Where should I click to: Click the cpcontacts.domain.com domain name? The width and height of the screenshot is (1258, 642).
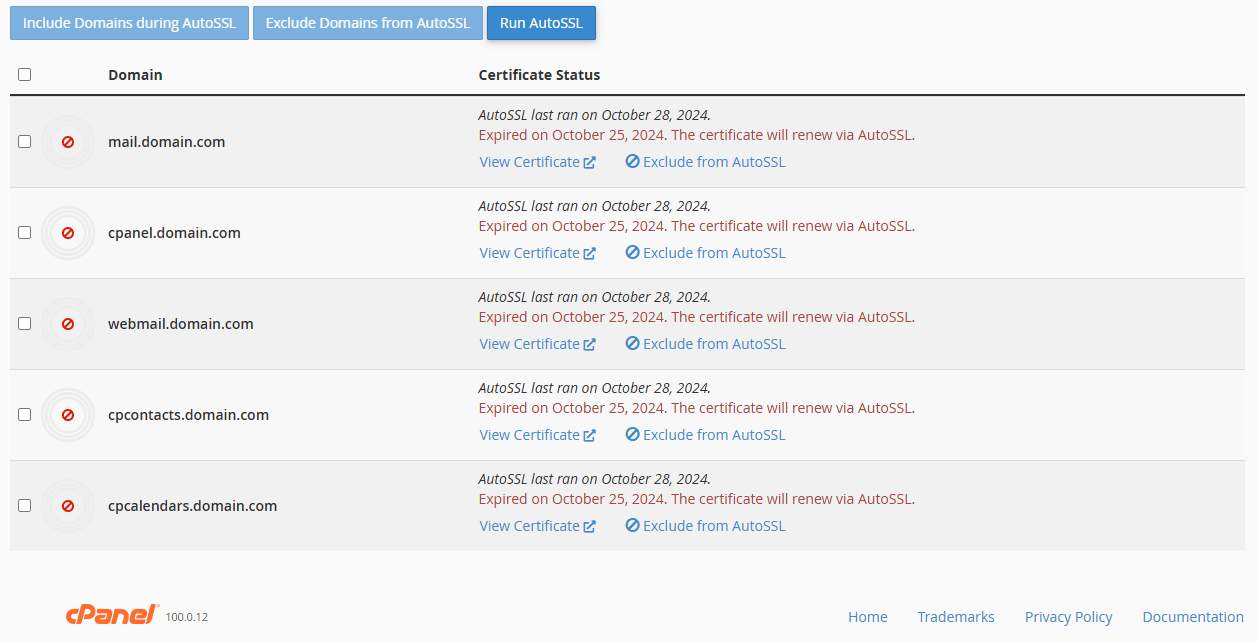point(188,415)
